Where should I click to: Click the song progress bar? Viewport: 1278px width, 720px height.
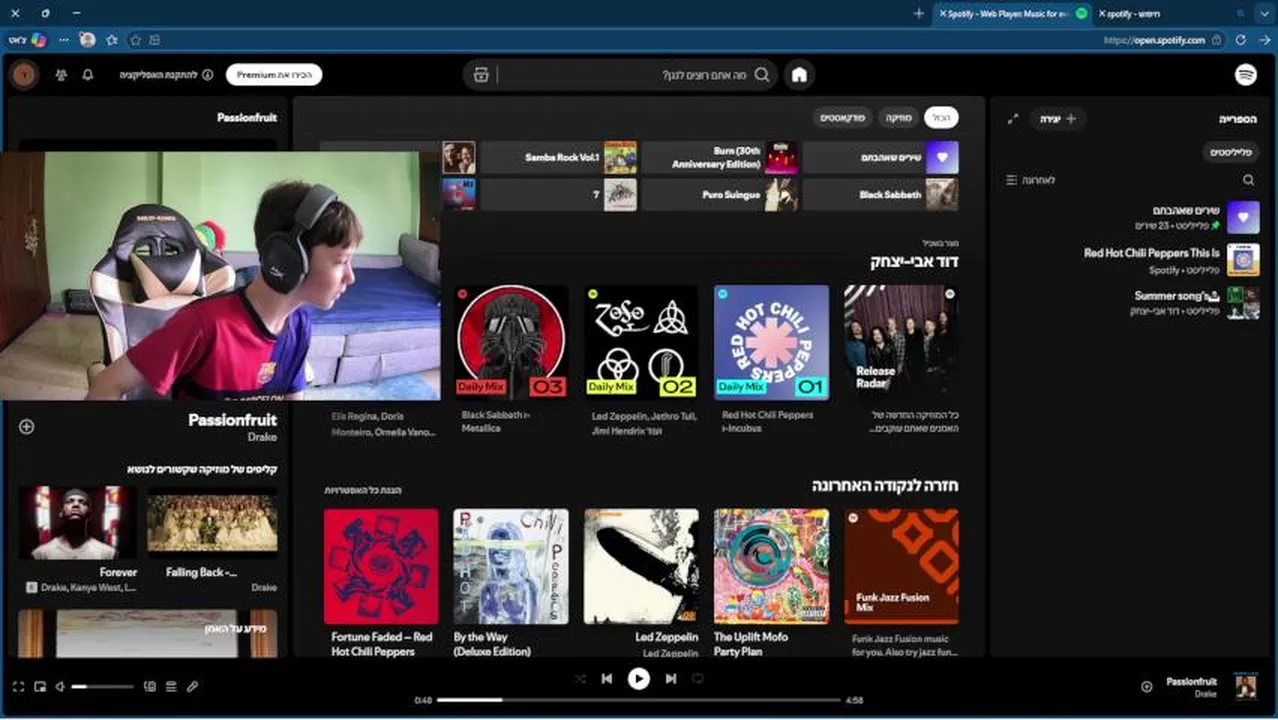639,700
